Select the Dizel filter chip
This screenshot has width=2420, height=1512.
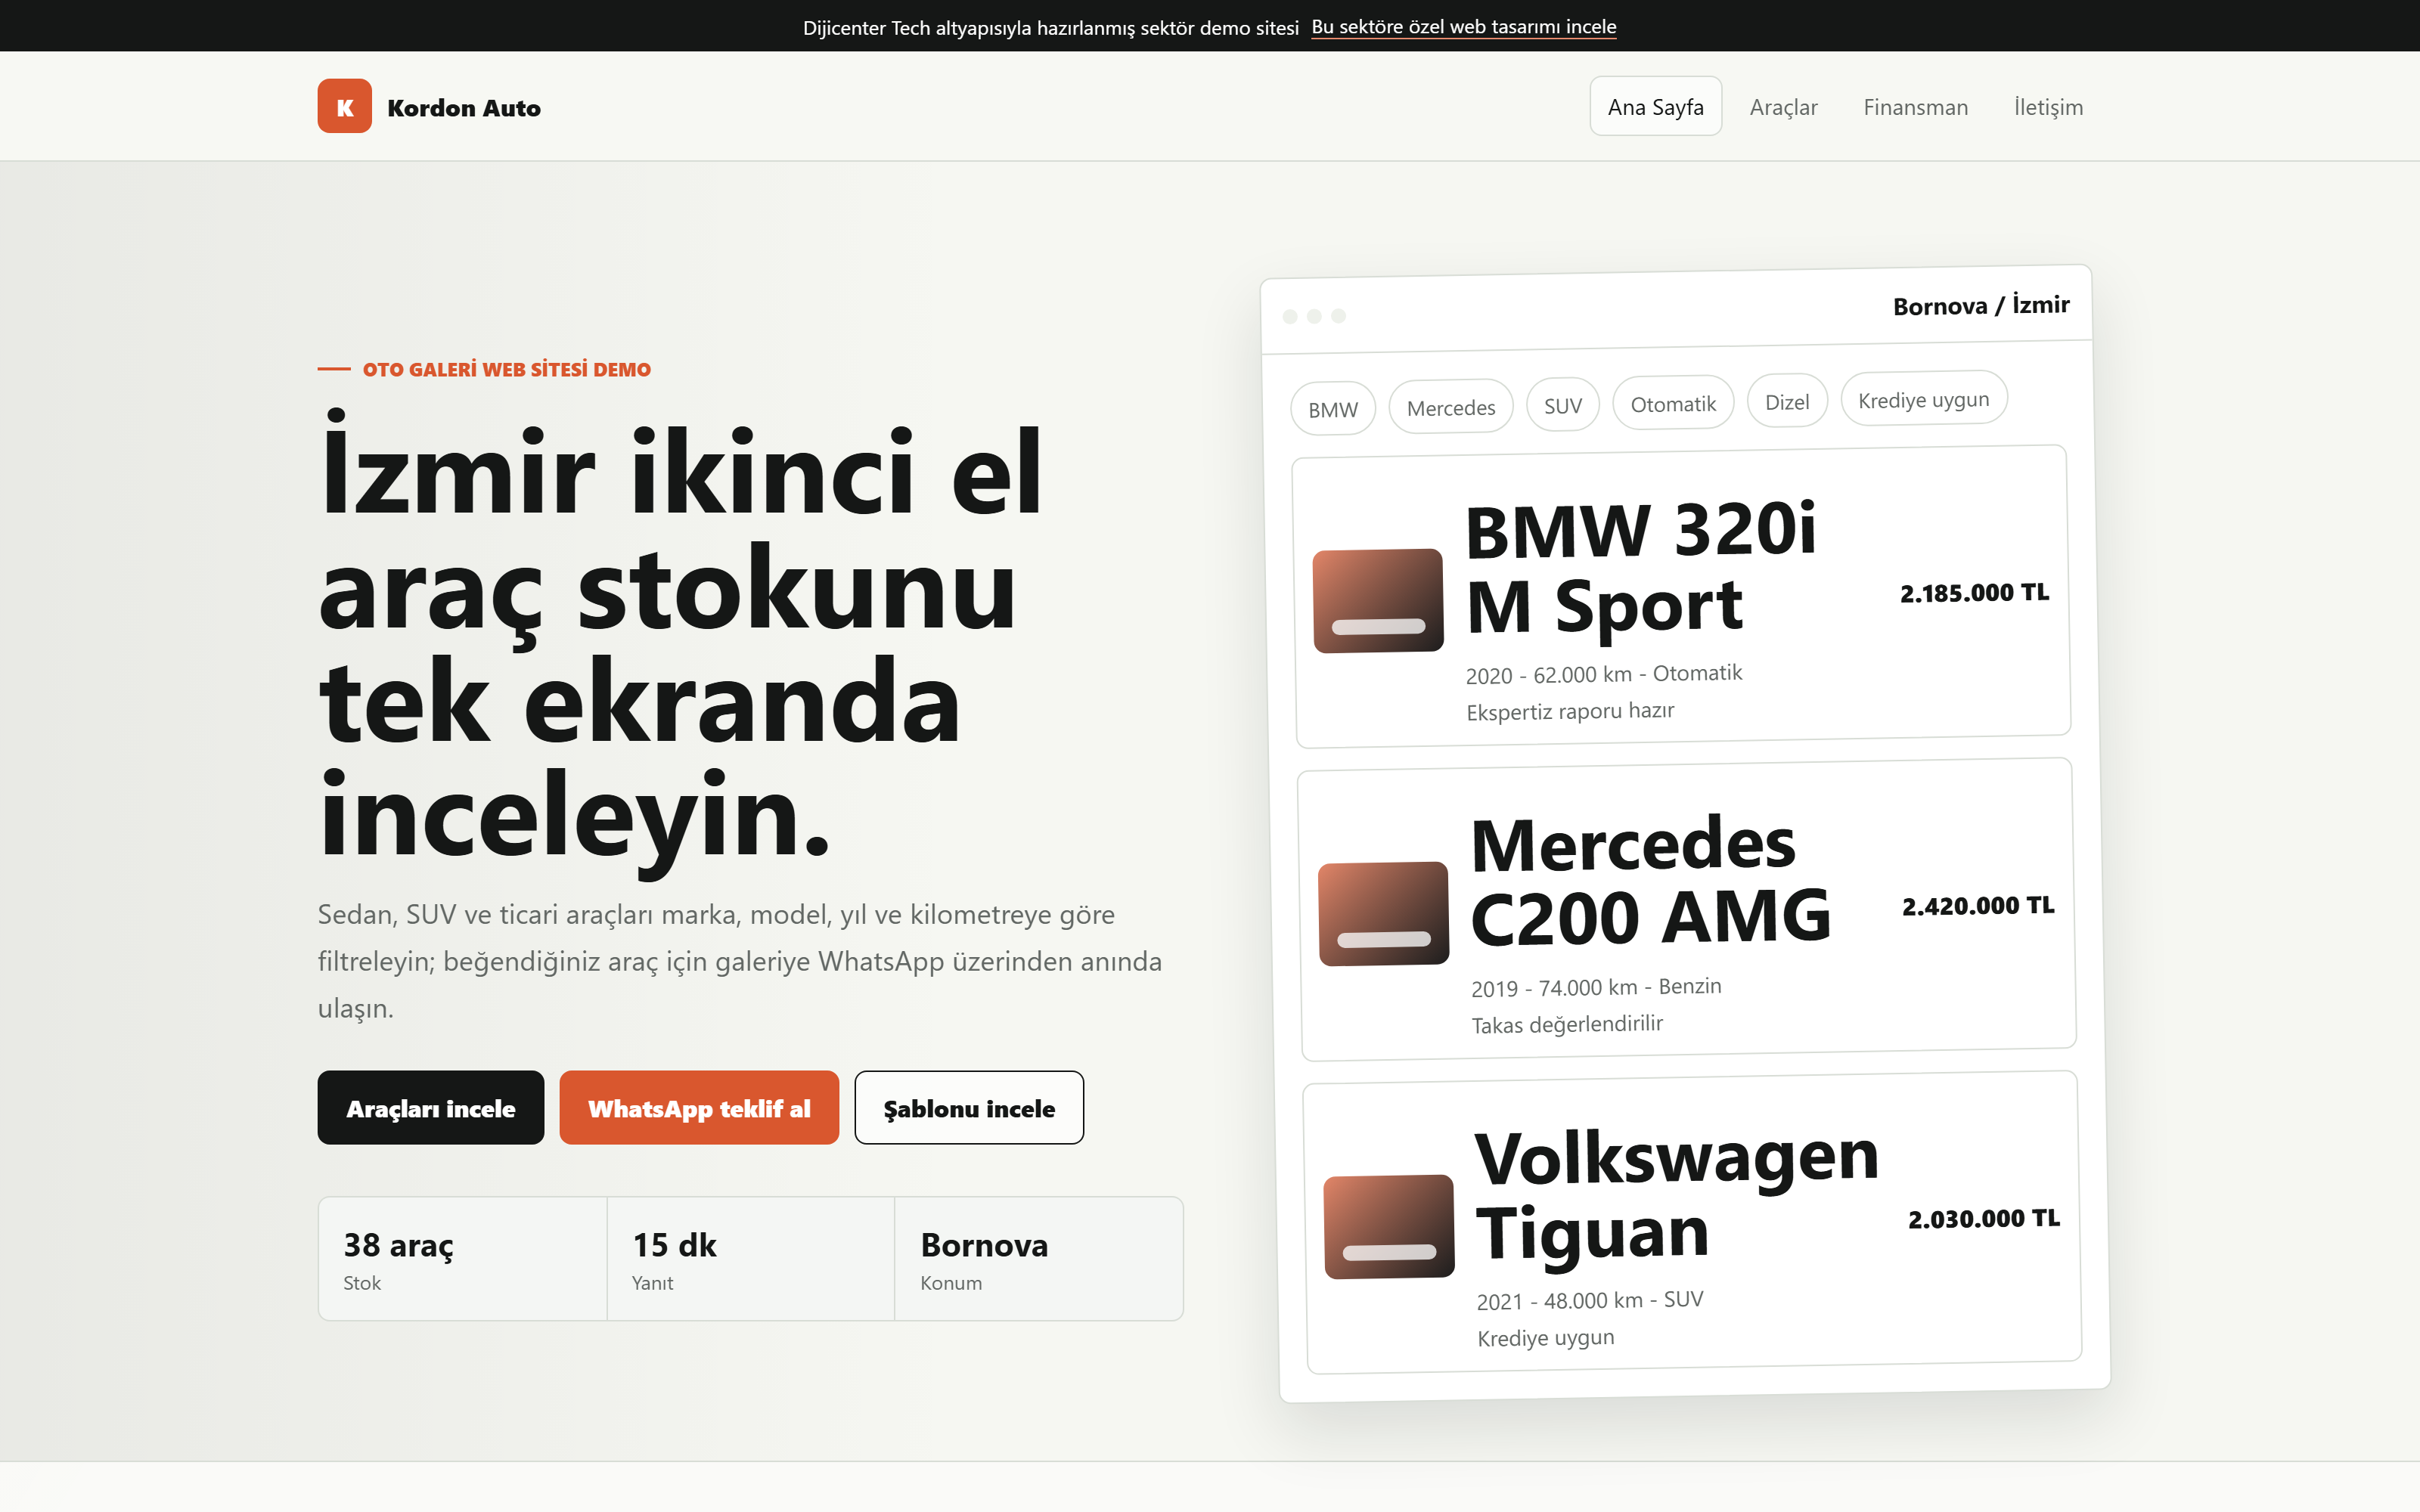(x=1787, y=401)
